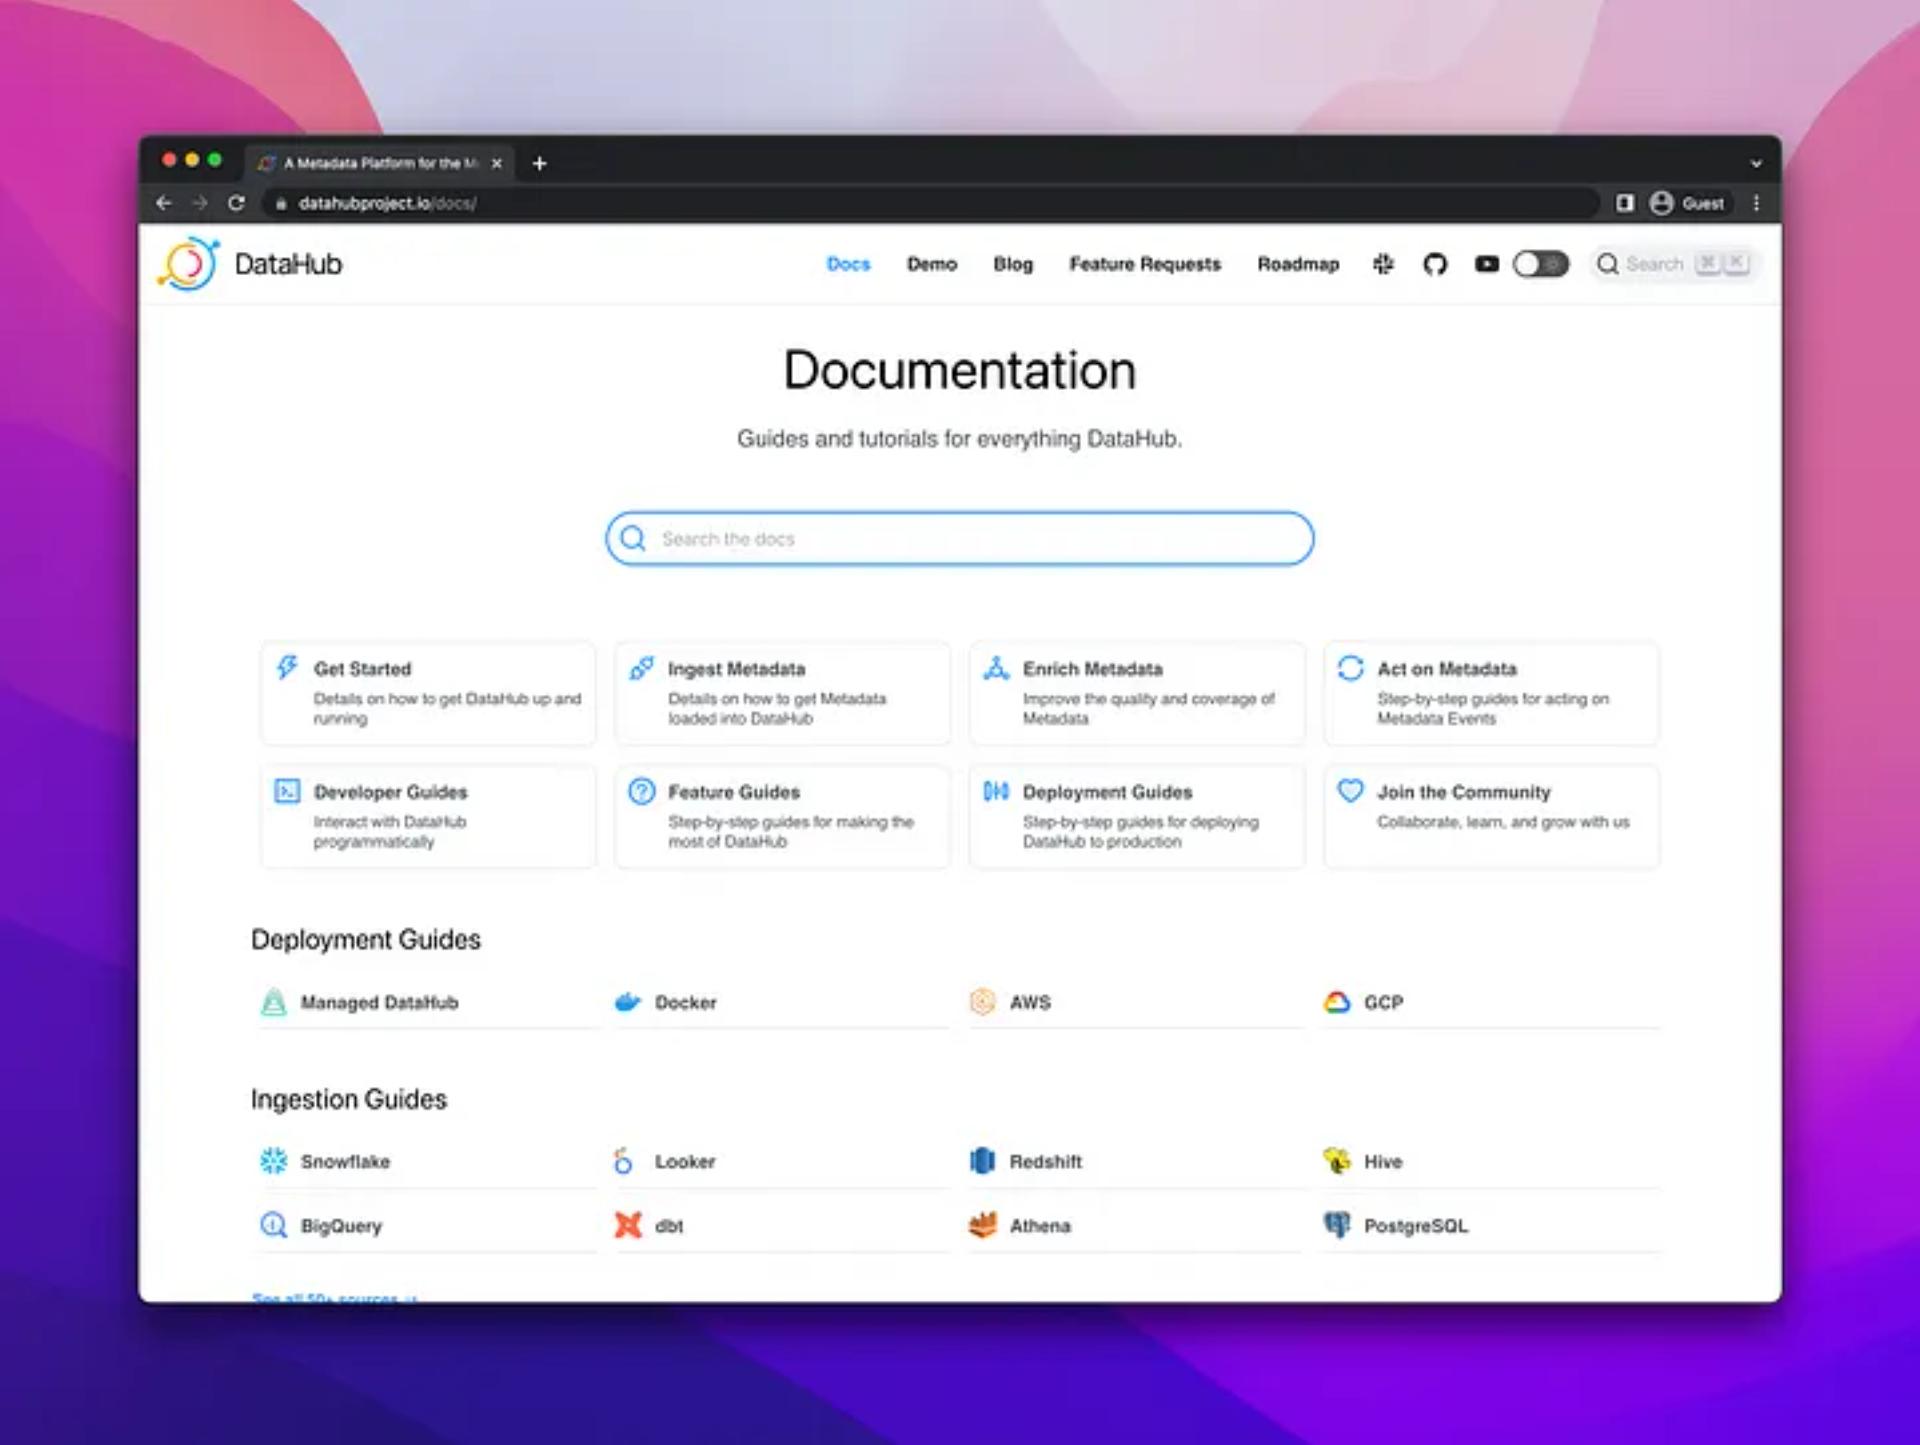
Task: Open the Developer Guides card title
Action: 390,792
